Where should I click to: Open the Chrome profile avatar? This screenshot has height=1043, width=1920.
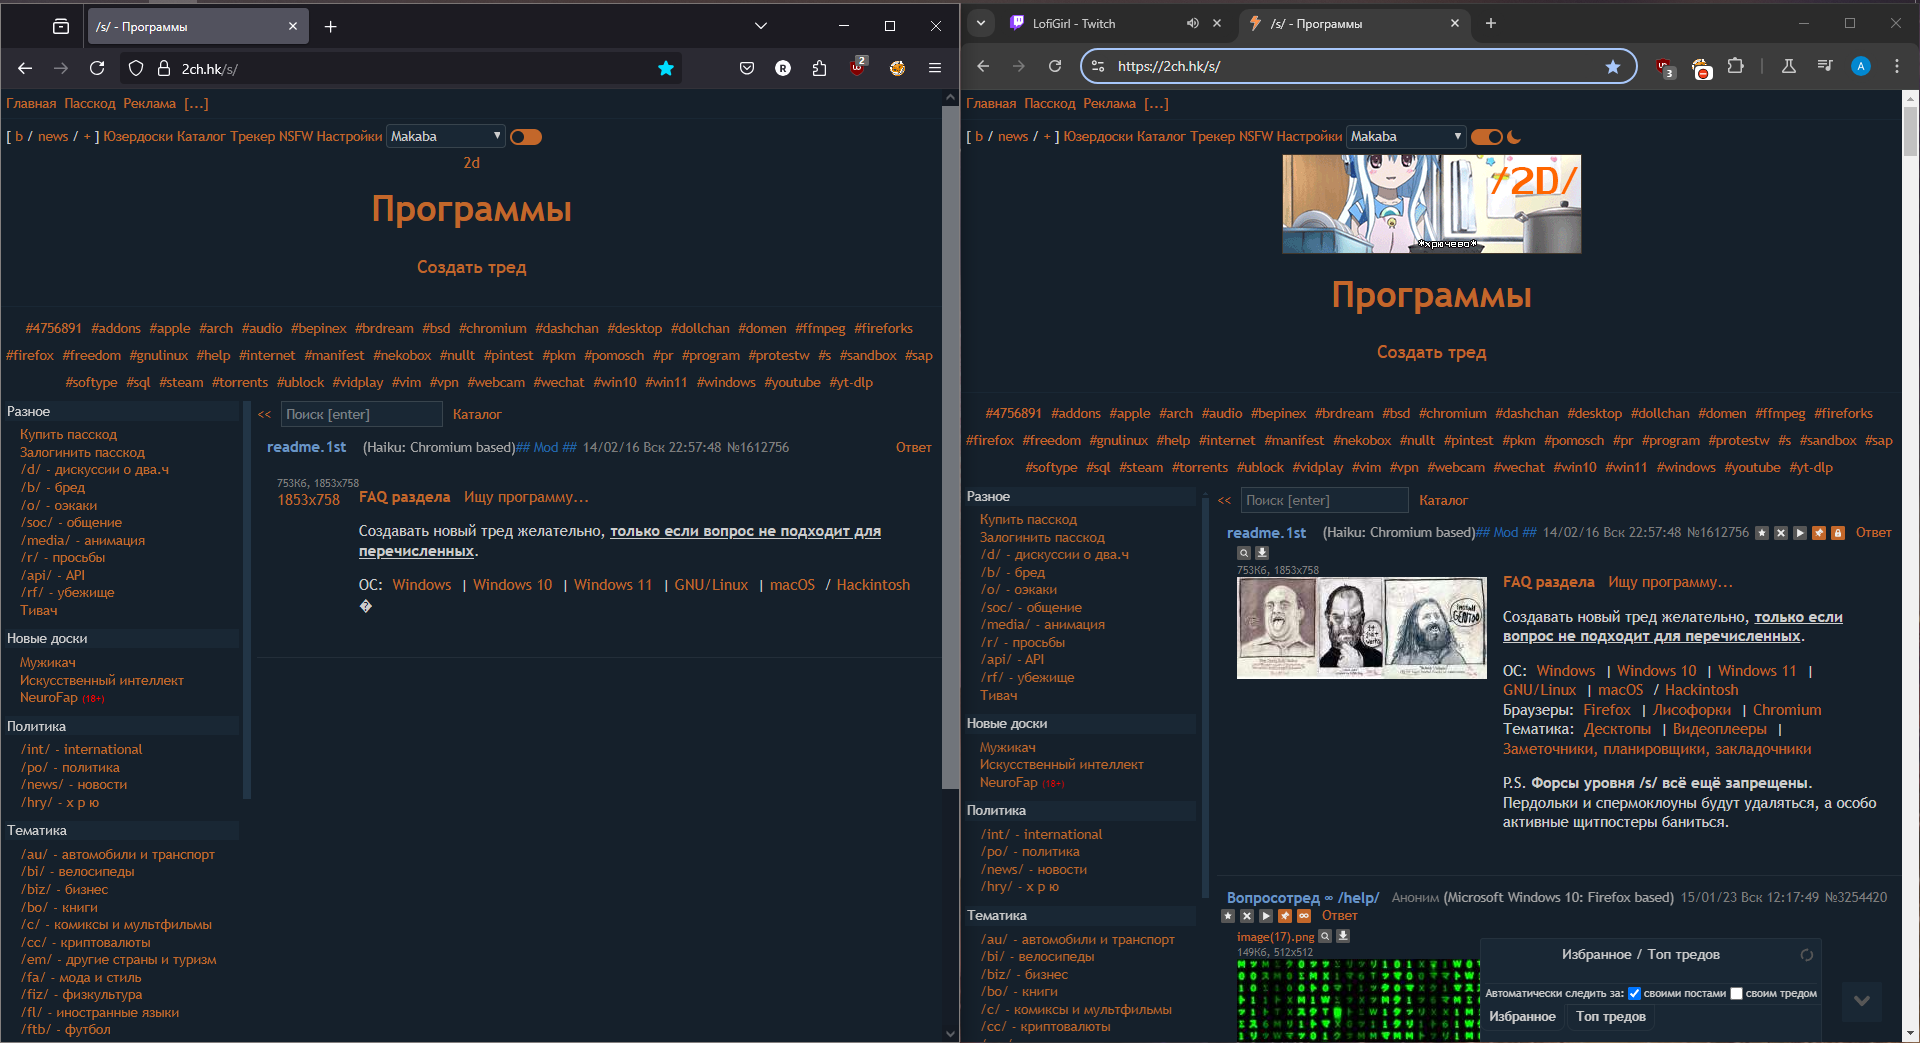1861,66
